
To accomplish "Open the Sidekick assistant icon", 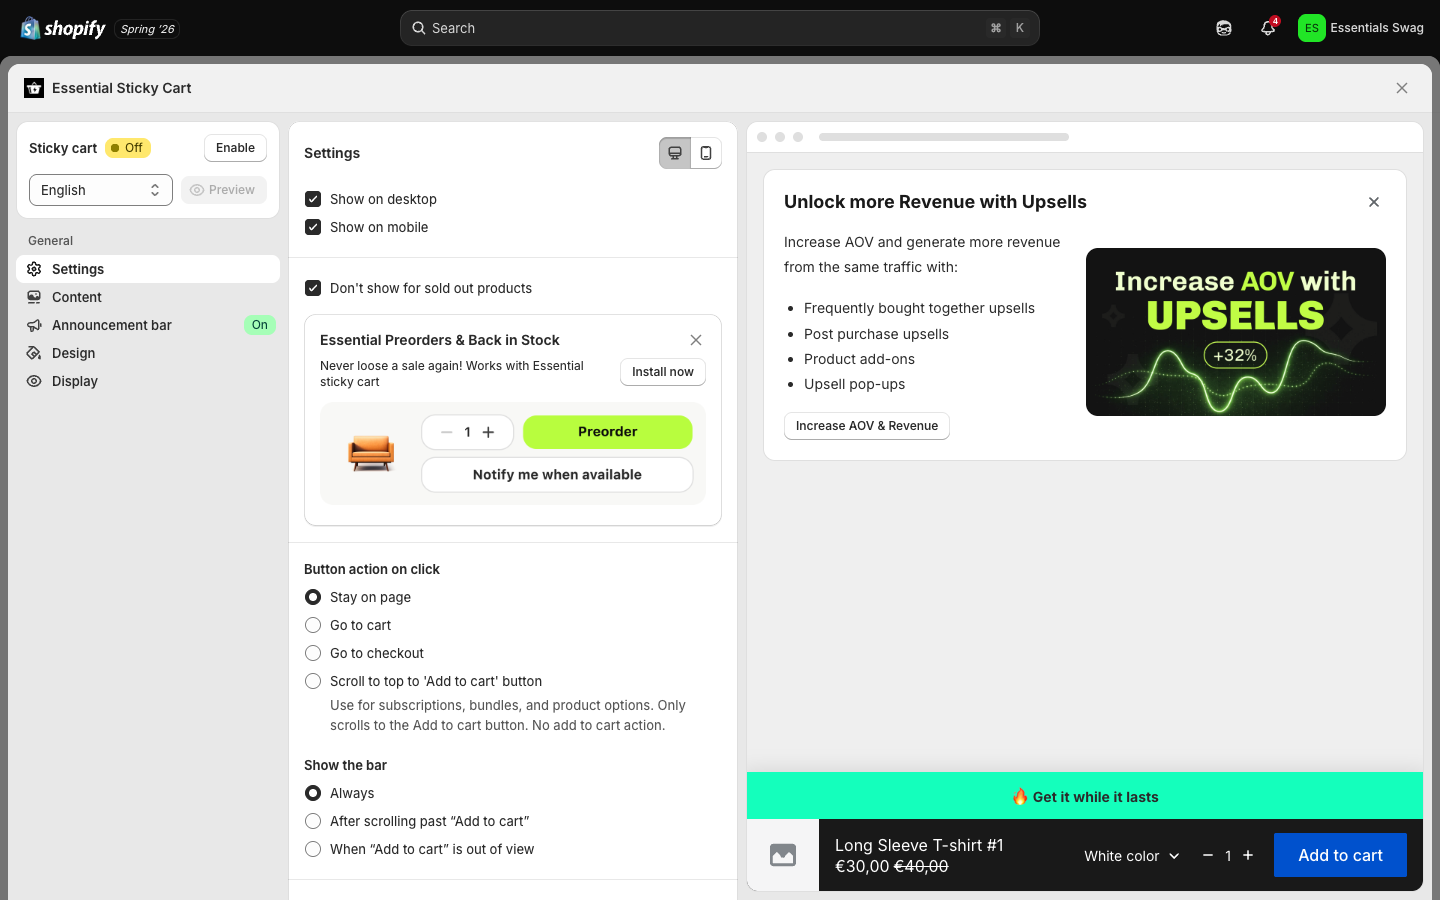I will pos(1224,28).
